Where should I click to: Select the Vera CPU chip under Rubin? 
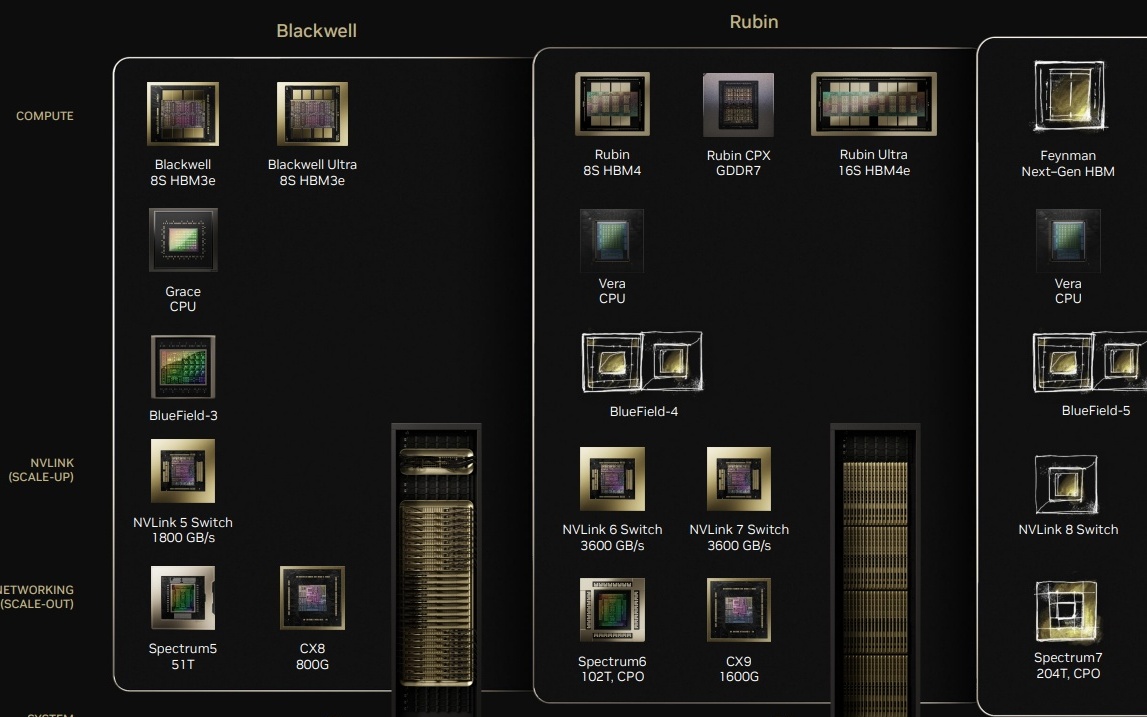point(612,241)
